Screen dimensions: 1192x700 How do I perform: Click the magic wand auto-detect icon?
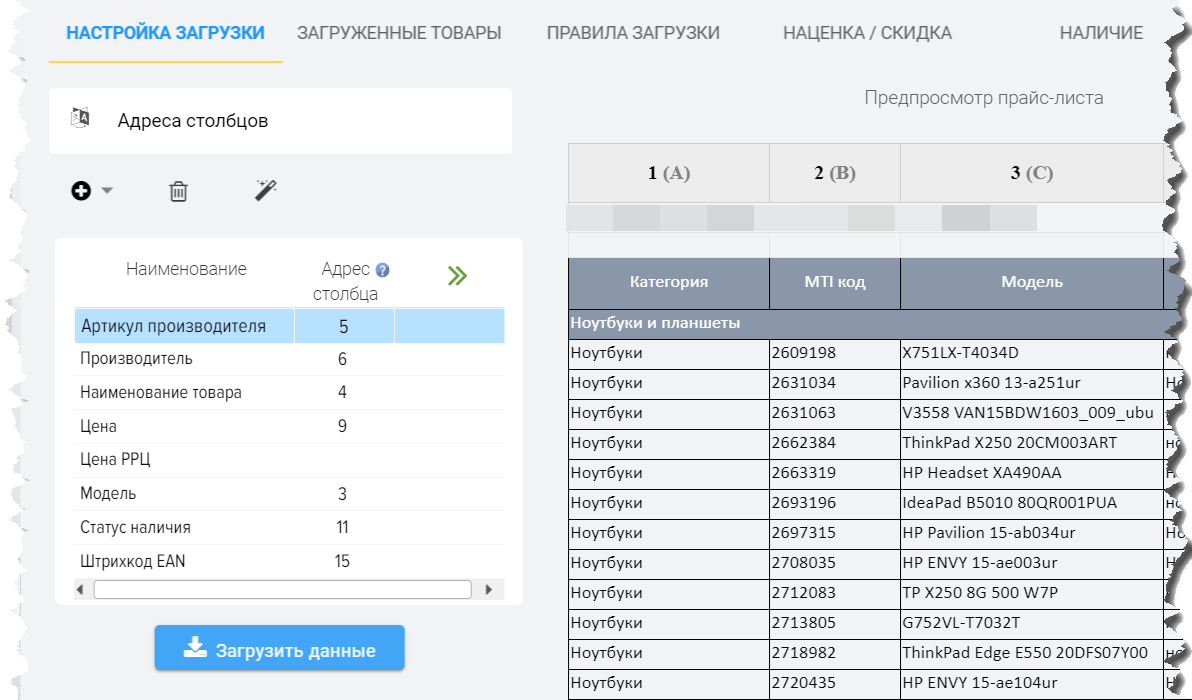(x=265, y=190)
